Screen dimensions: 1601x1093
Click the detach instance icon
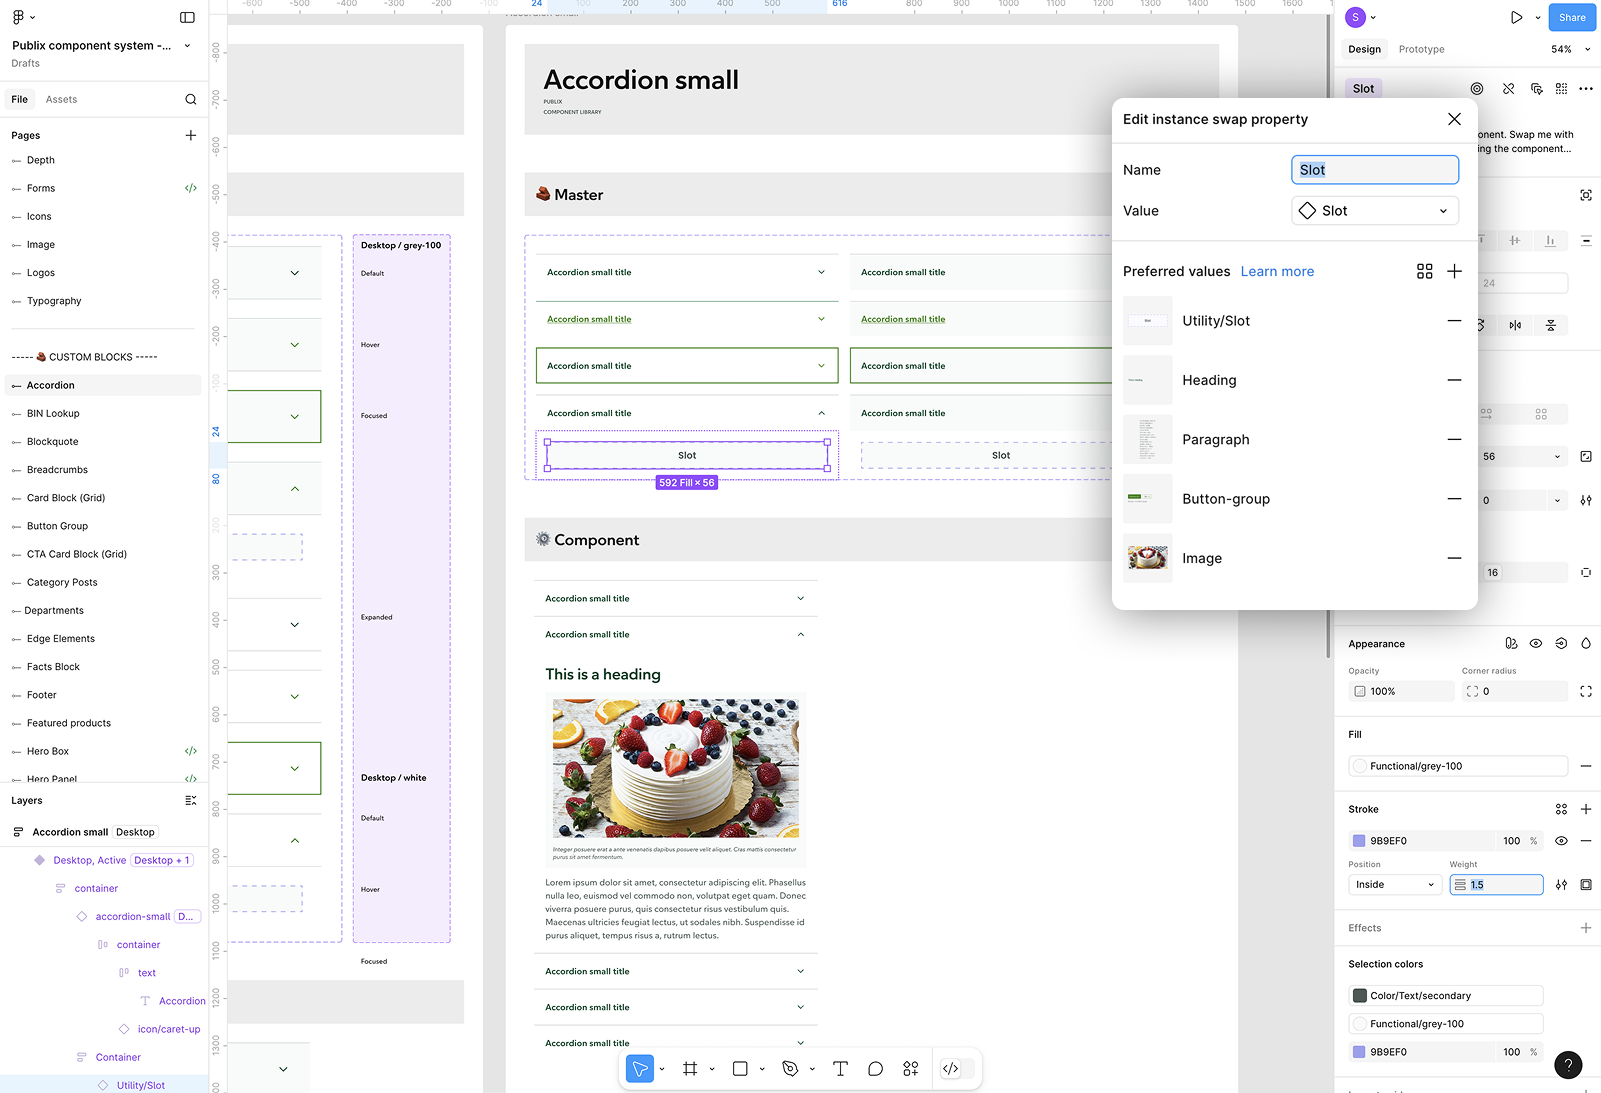pos(1509,88)
